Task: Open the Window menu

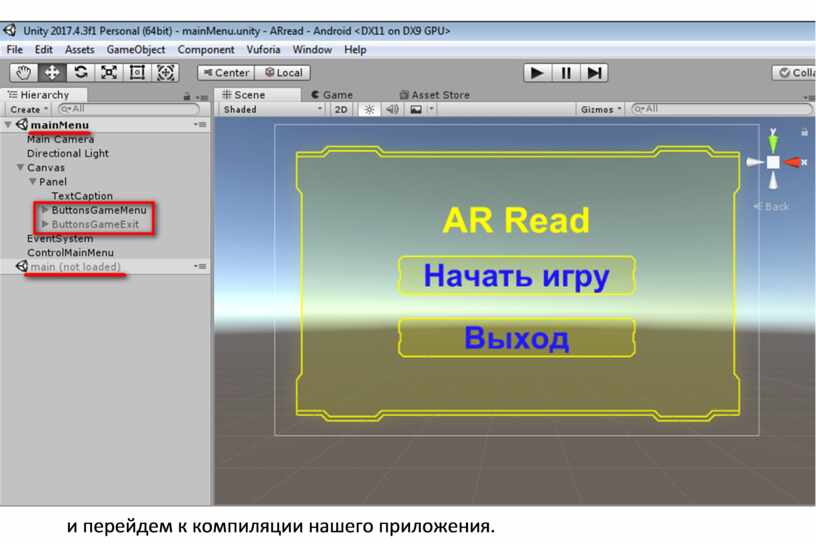Action: tap(312, 50)
